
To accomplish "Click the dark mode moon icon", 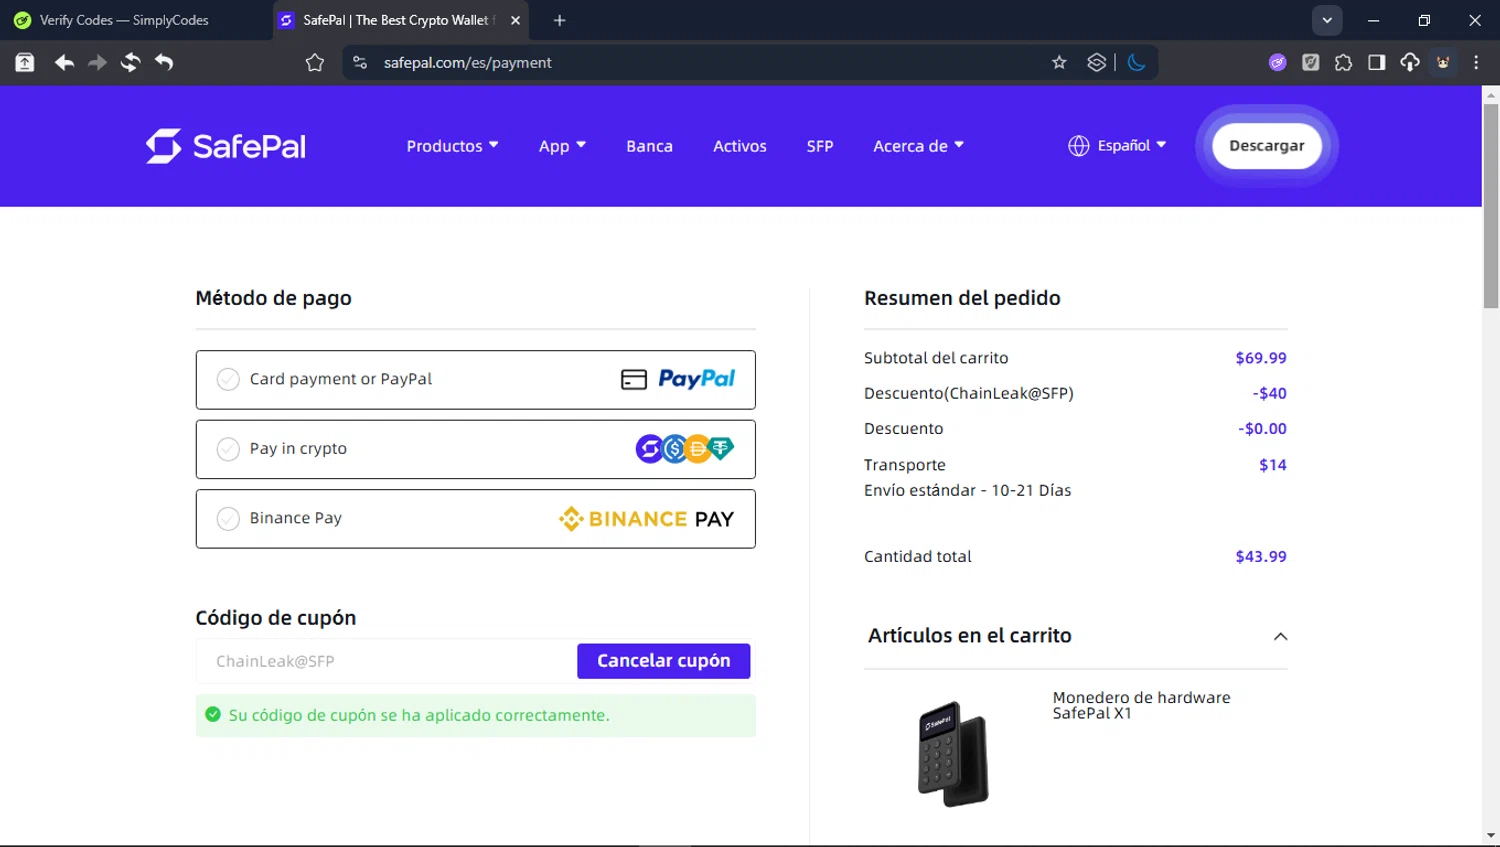I will (1136, 62).
